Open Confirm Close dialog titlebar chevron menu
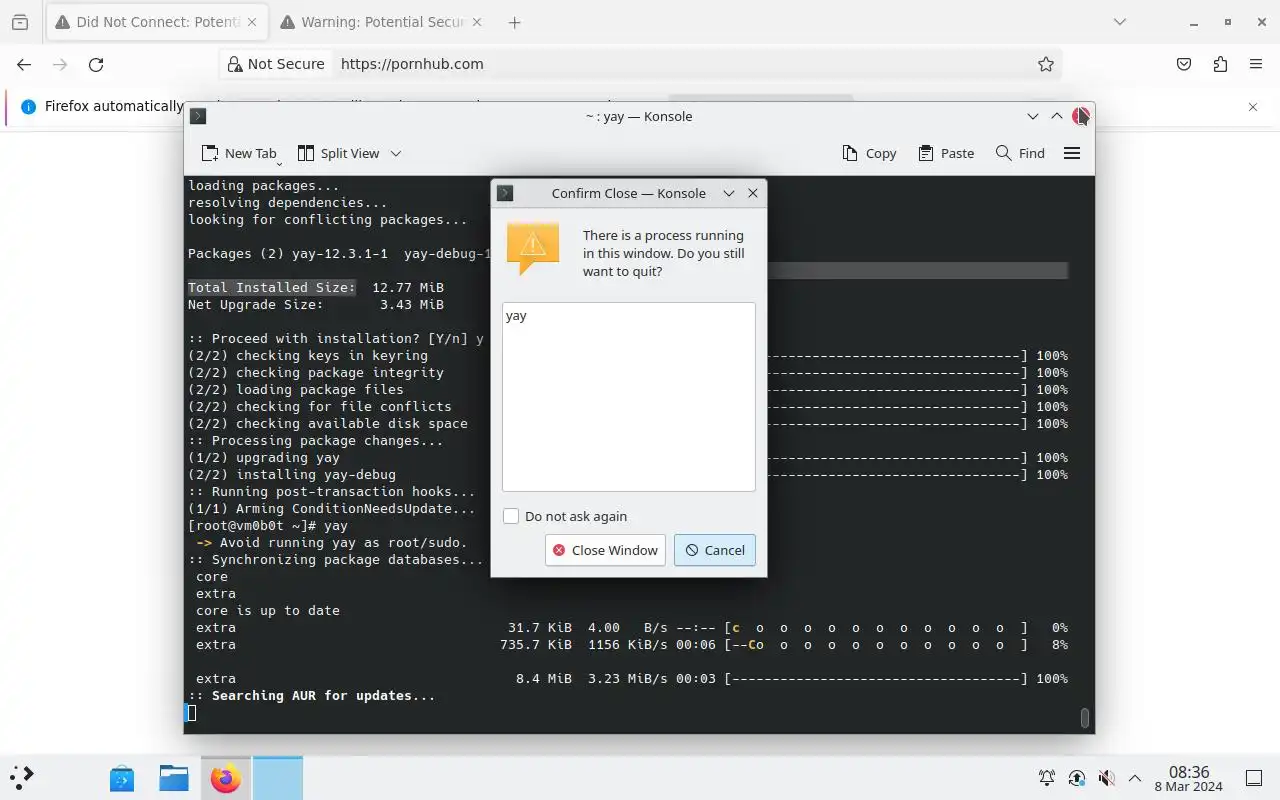The height and width of the screenshot is (800, 1280). pyautogui.click(x=729, y=193)
